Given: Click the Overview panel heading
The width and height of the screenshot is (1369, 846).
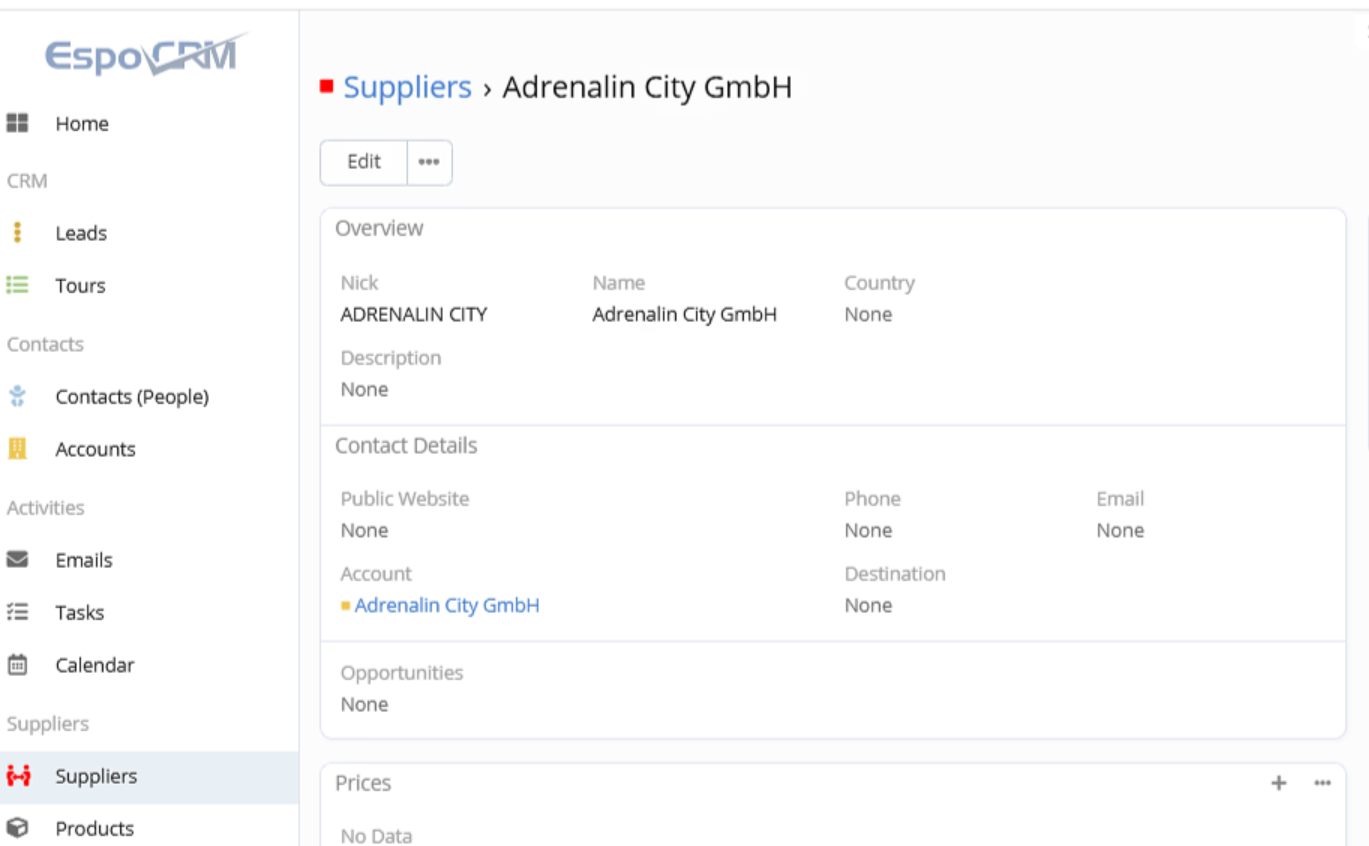Looking at the screenshot, I should [x=379, y=228].
